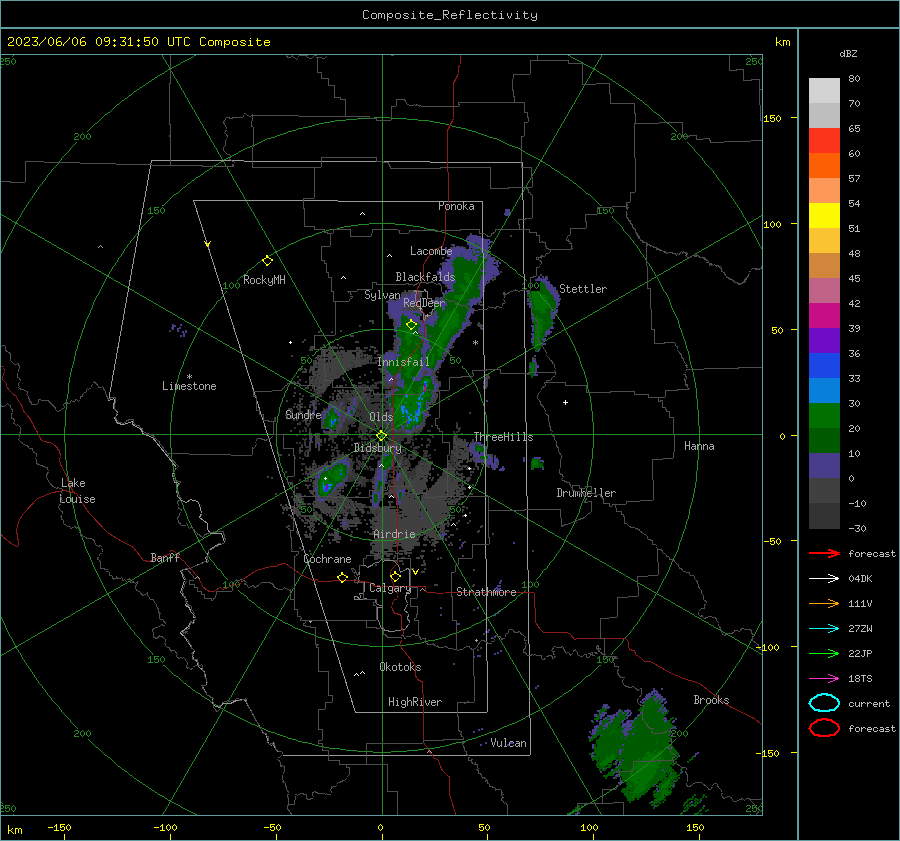
Task: Click the light gray 80 dBZ swatch
Action: click(824, 90)
